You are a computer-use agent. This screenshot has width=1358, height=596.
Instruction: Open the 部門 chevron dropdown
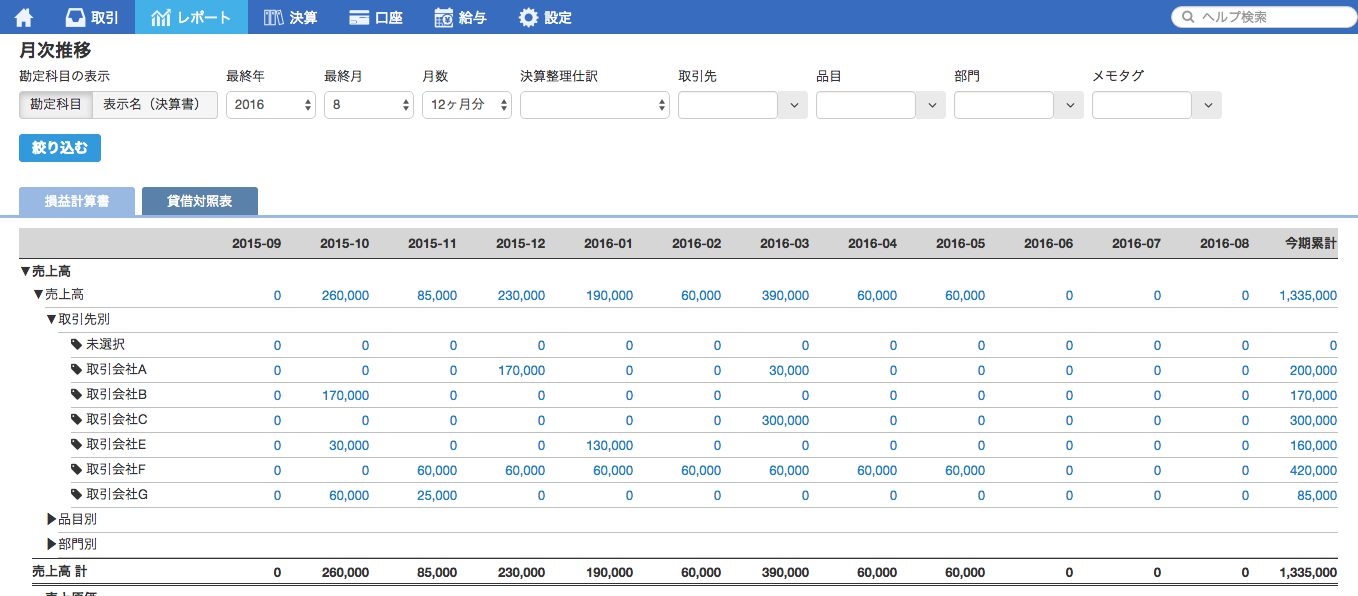(x=1069, y=105)
